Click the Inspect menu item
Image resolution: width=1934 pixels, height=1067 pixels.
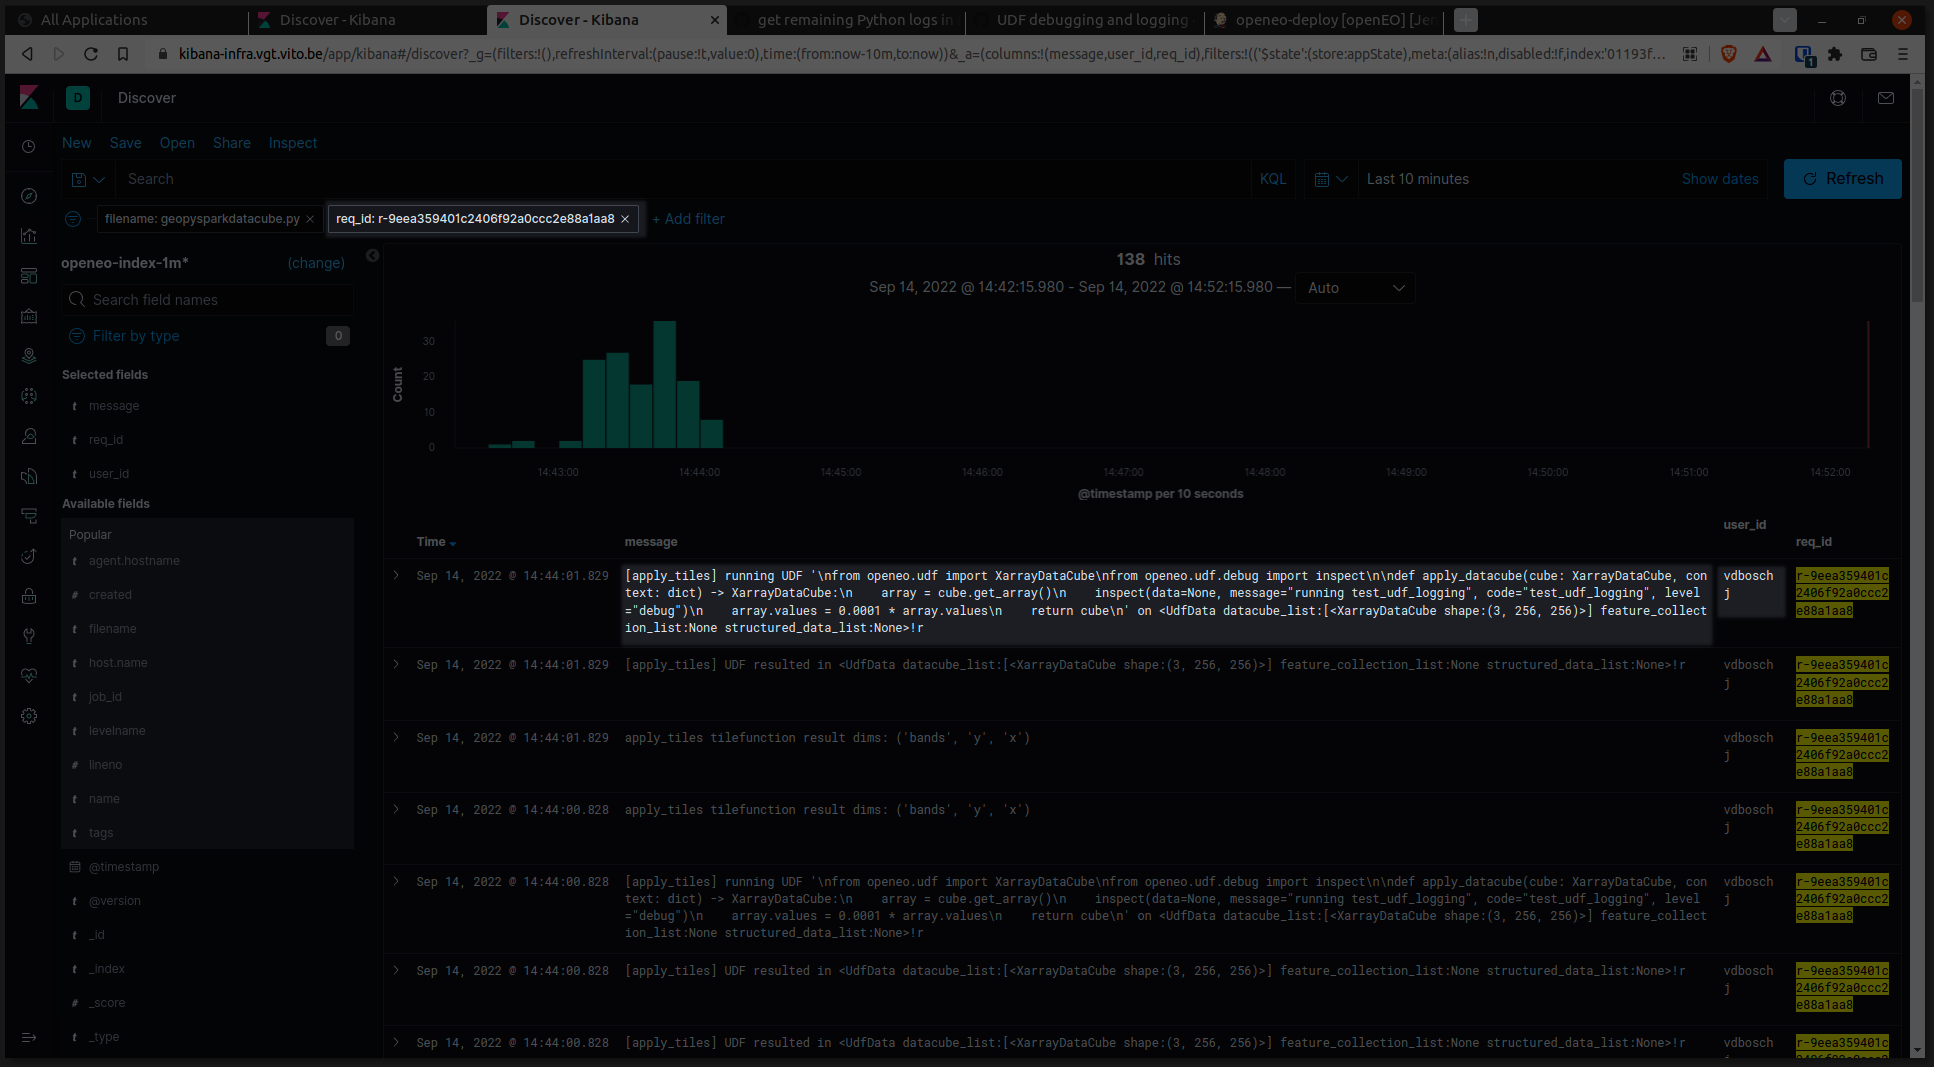tap(292, 142)
